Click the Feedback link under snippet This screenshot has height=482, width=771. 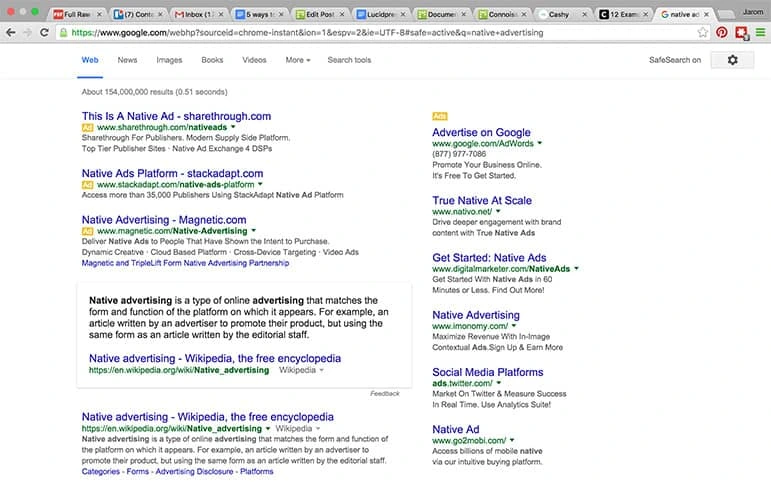click(x=385, y=393)
